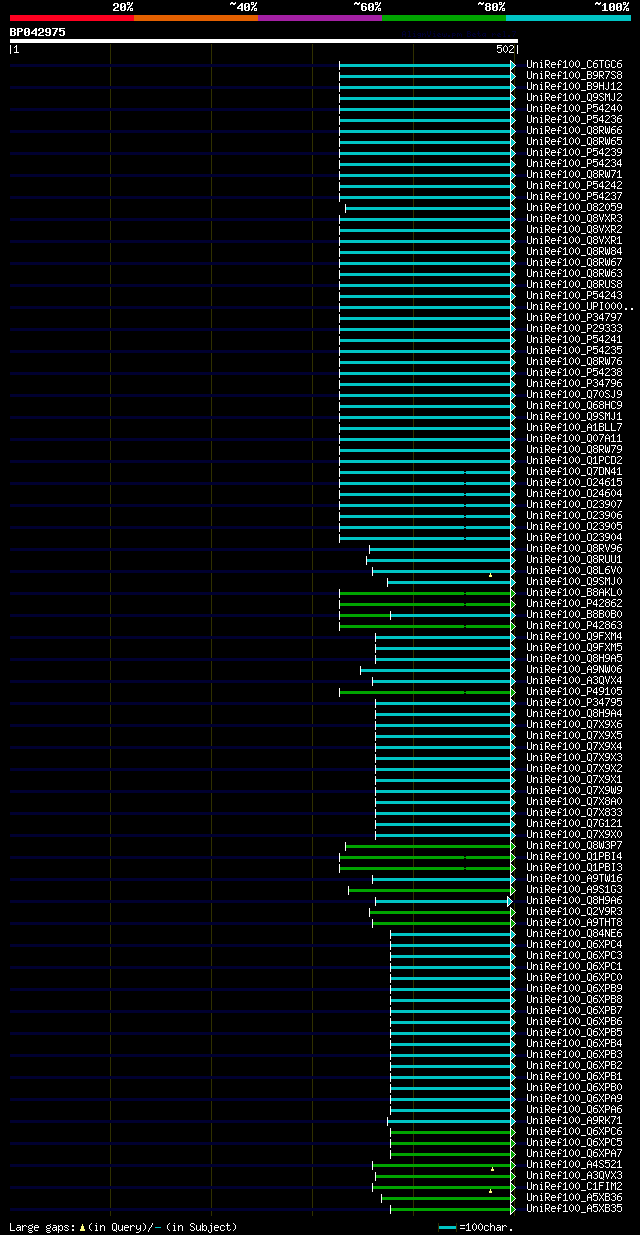Select the UniRef100_A9NW06 label

tap(574, 669)
